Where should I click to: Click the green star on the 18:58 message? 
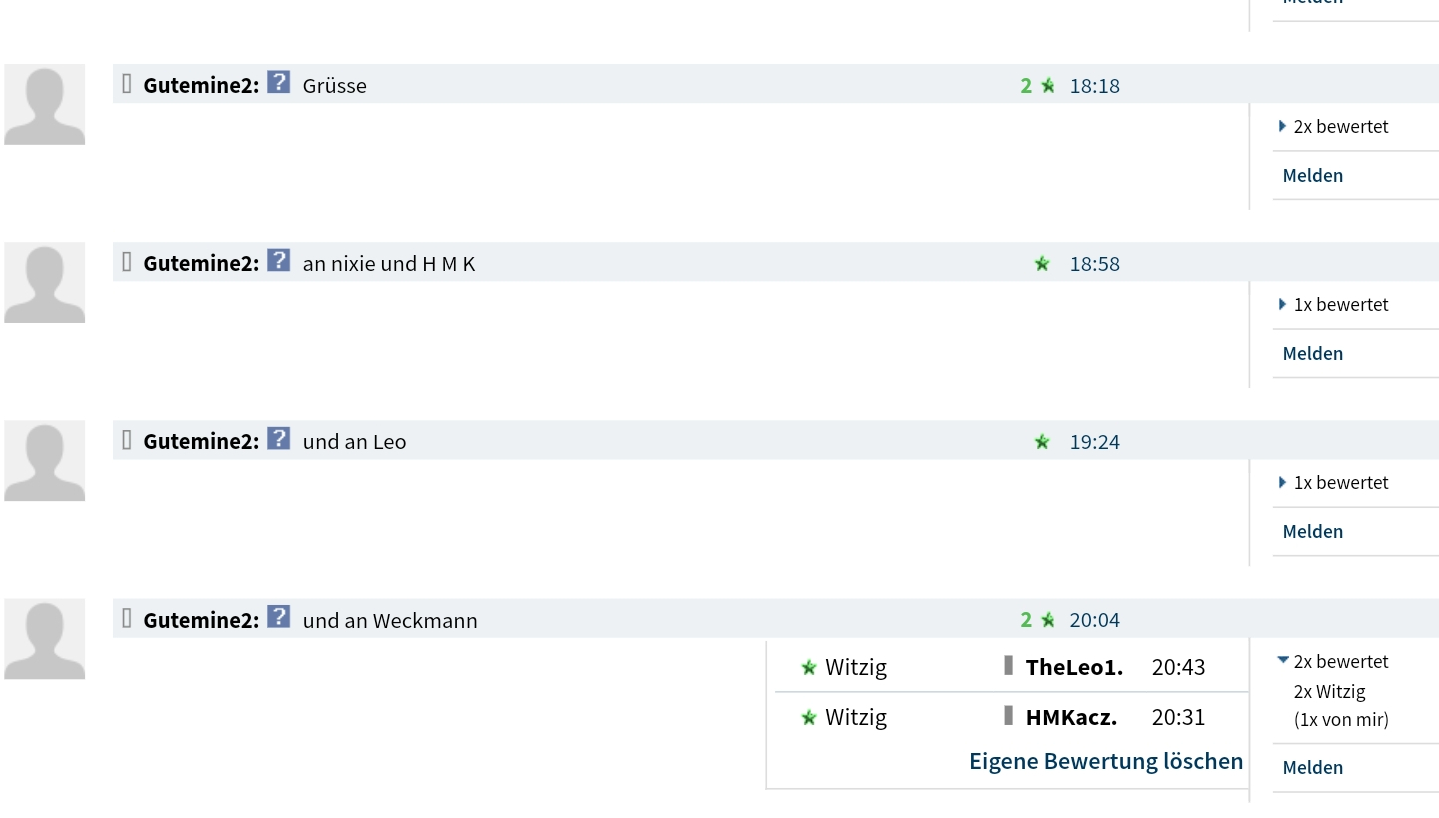(x=1042, y=264)
